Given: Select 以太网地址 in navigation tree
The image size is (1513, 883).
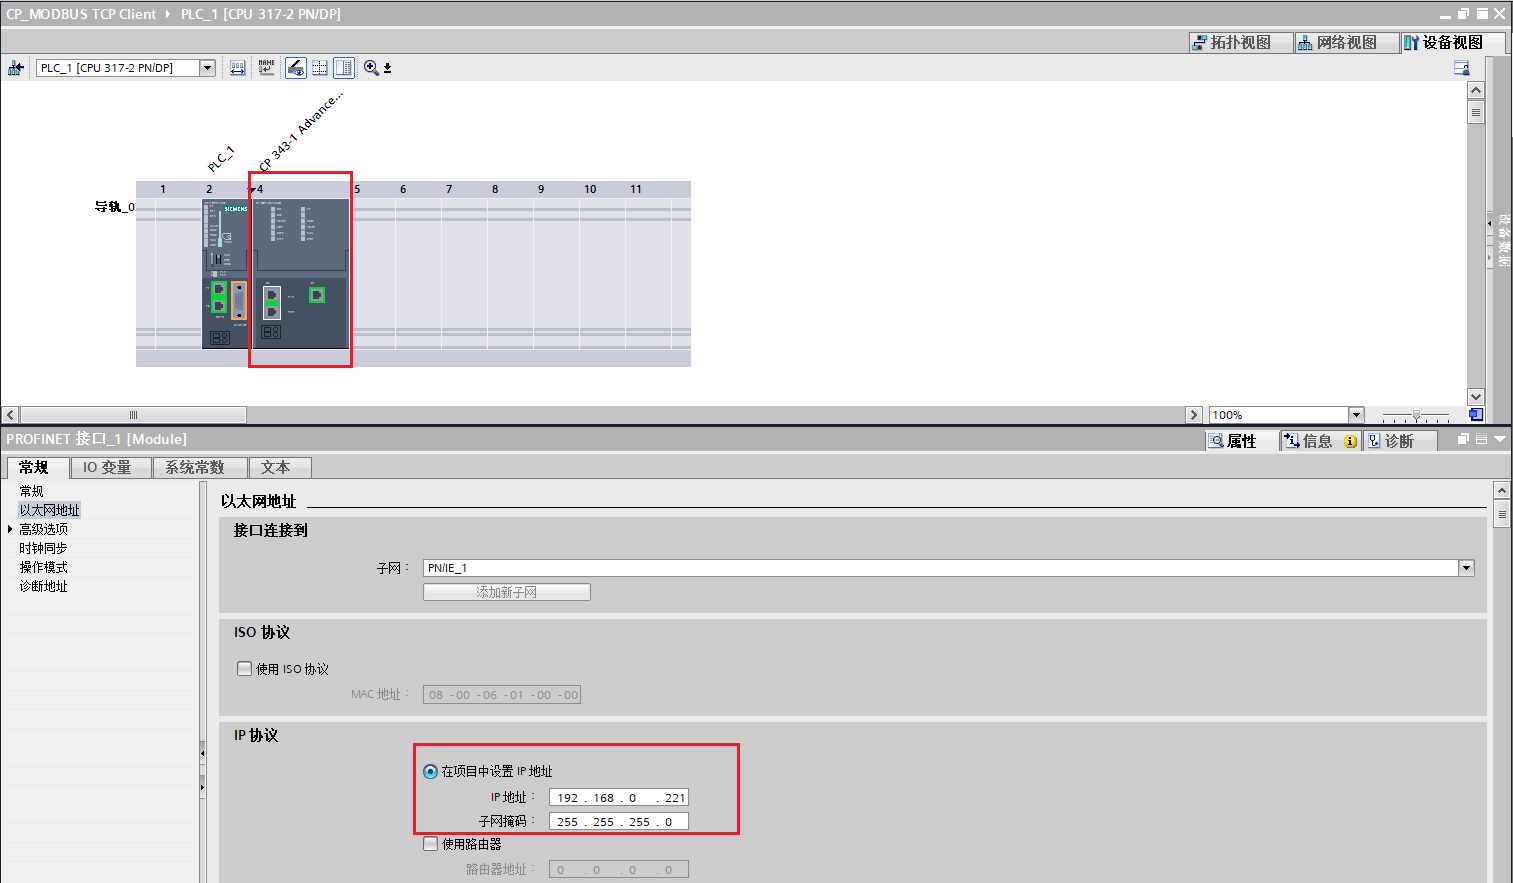Looking at the screenshot, I should click(x=49, y=510).
